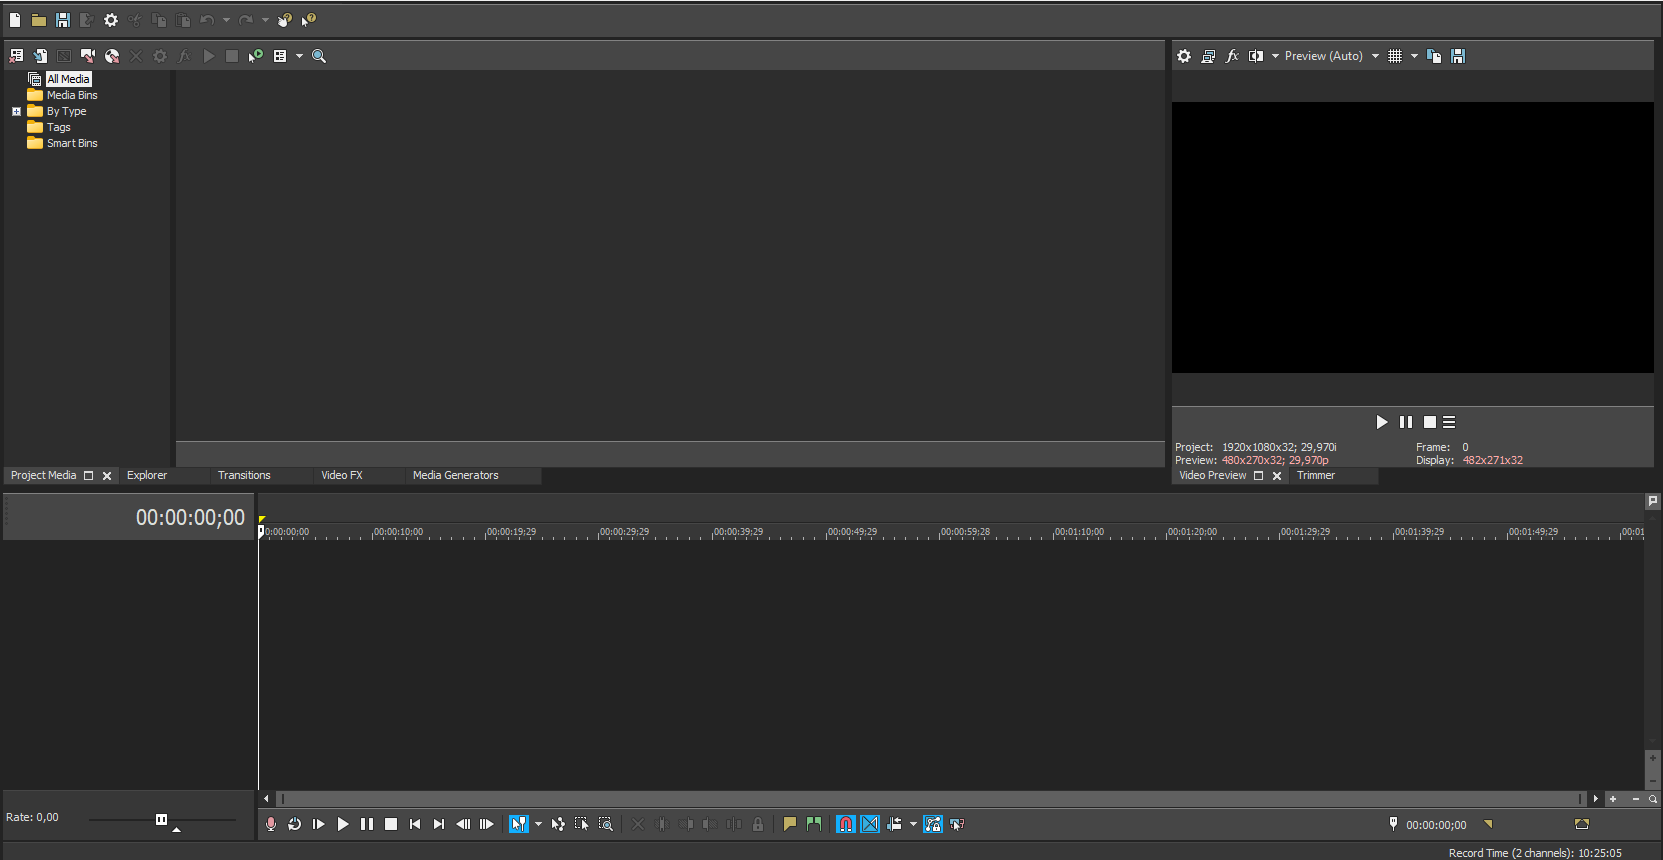Open preview transport menu icon
This screenshot has width=1663, height=860.
point(1449,422)
